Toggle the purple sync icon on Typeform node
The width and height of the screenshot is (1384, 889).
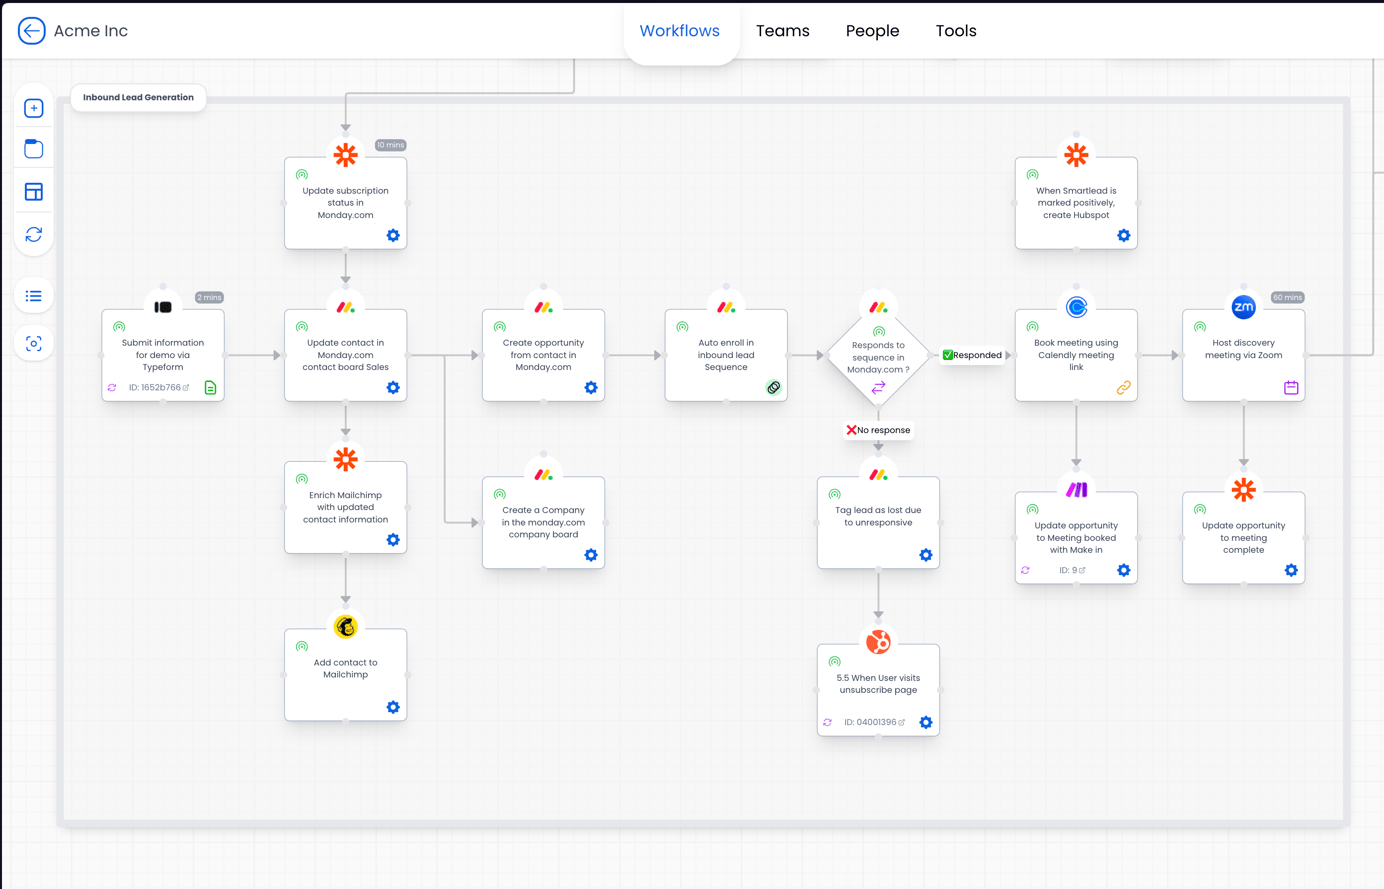[x=111, y=387]
